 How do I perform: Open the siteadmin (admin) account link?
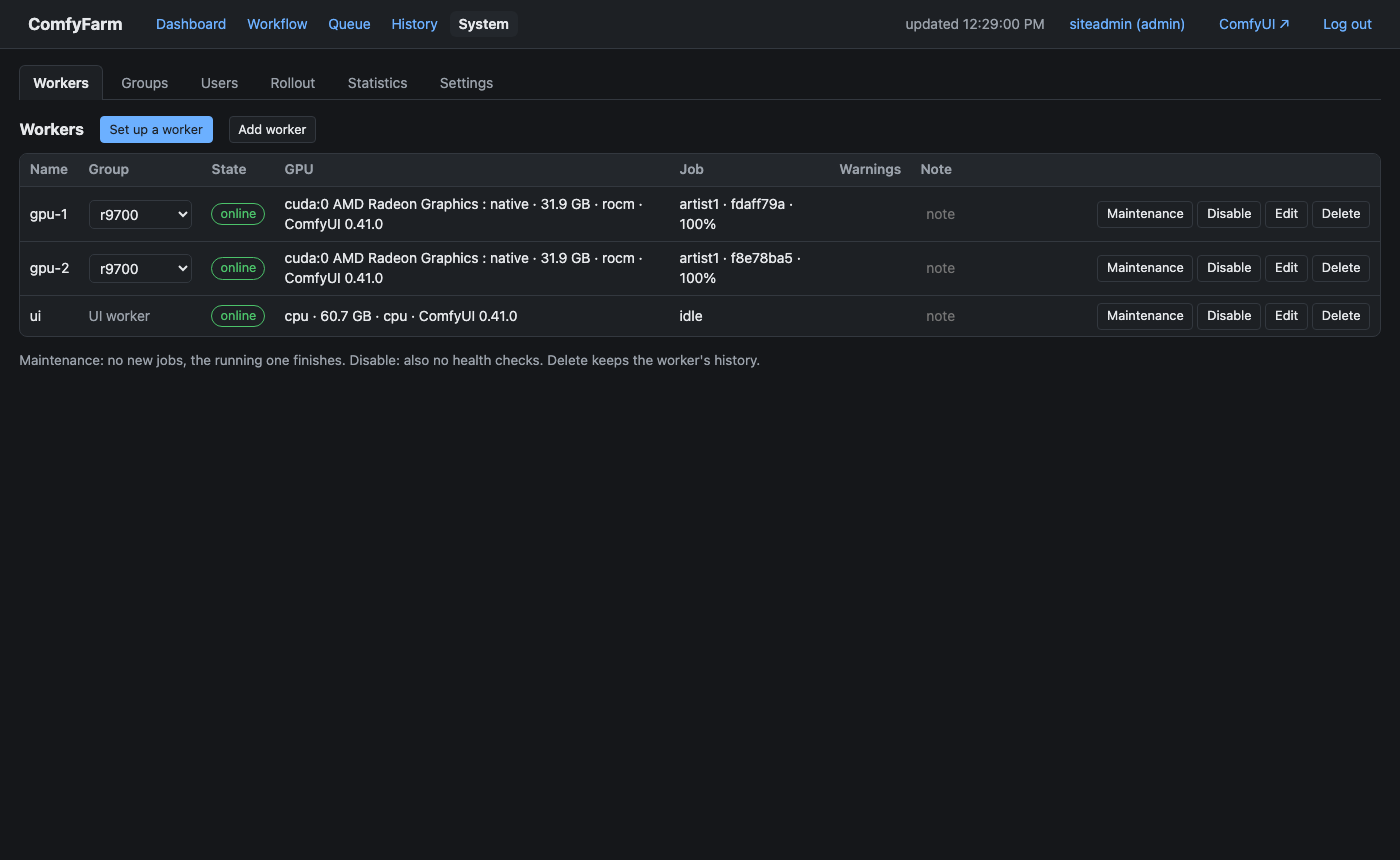(1127, 24)
